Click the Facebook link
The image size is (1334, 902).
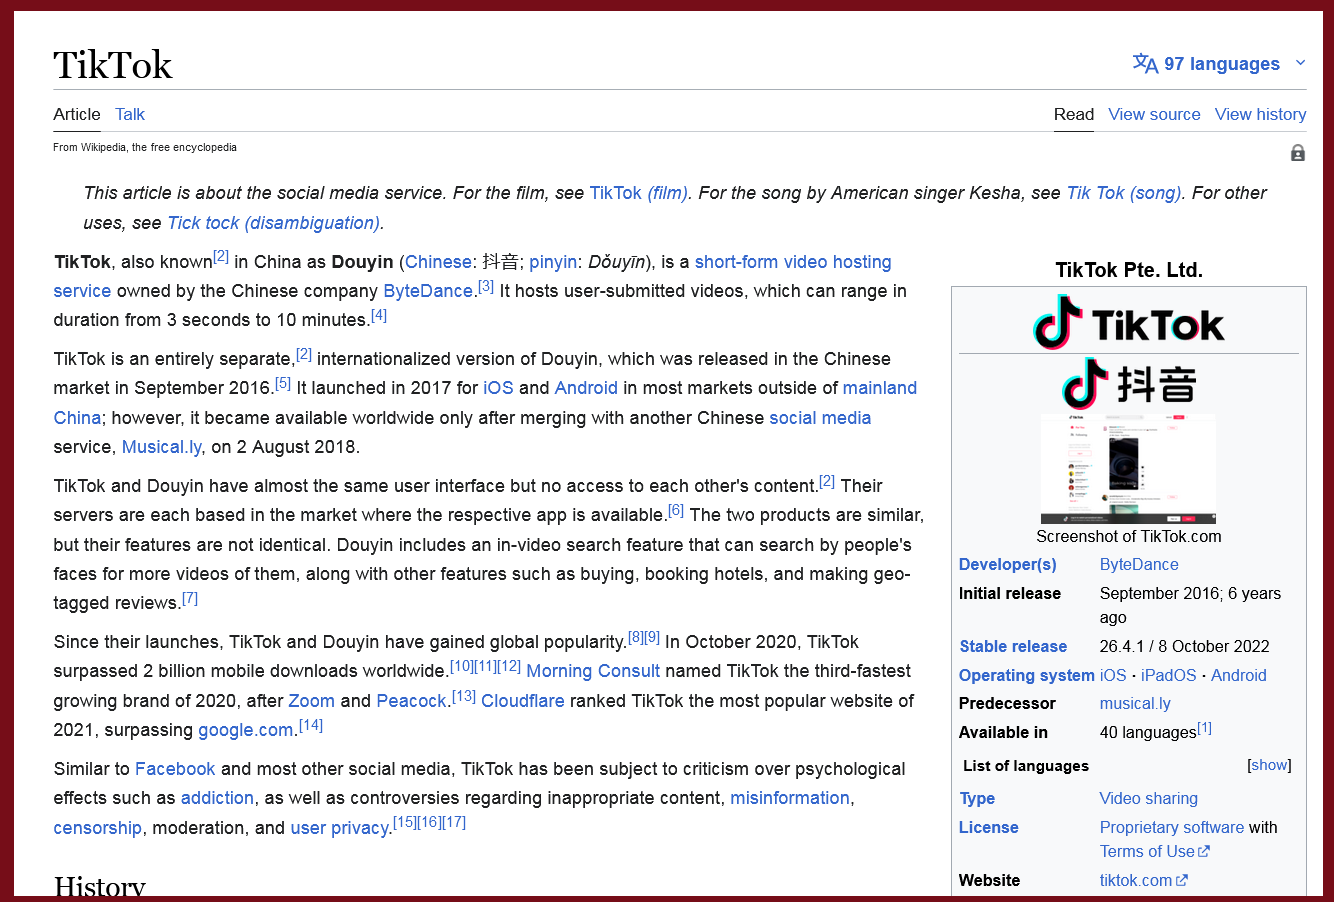click(175, 769)
